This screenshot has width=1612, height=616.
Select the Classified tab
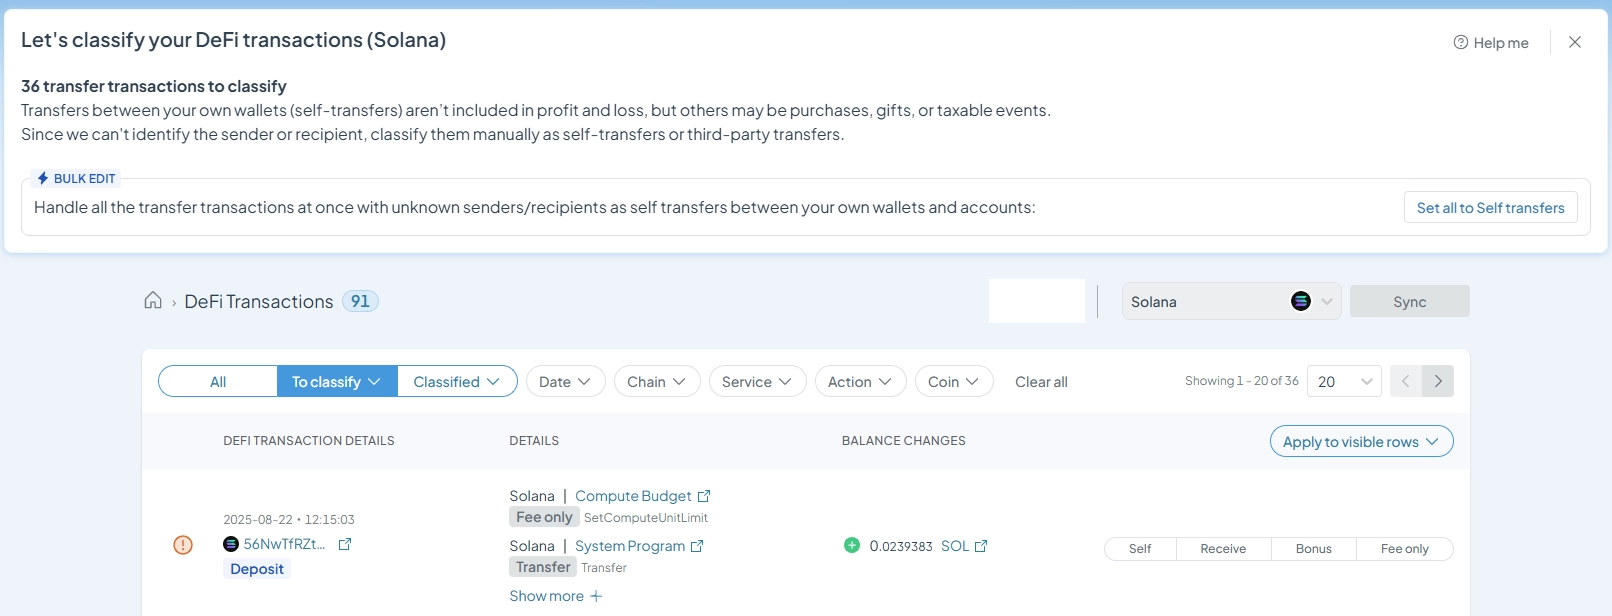click(457, 381)
